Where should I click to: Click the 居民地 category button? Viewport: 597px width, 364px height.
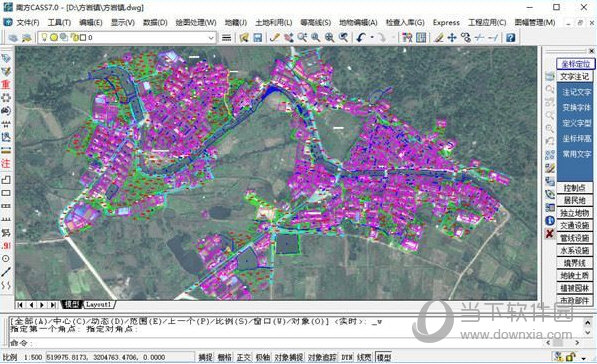[x=575, y=200]
